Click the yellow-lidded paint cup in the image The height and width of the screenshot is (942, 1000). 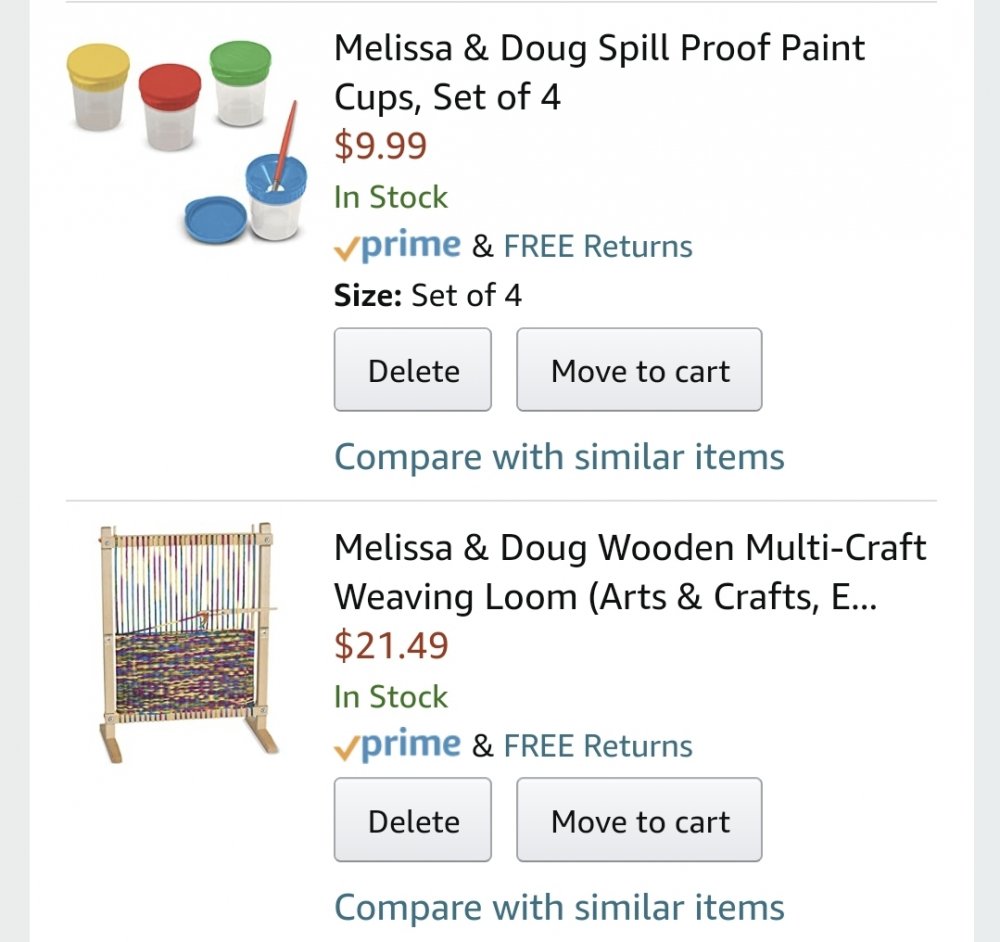point(98,85)
